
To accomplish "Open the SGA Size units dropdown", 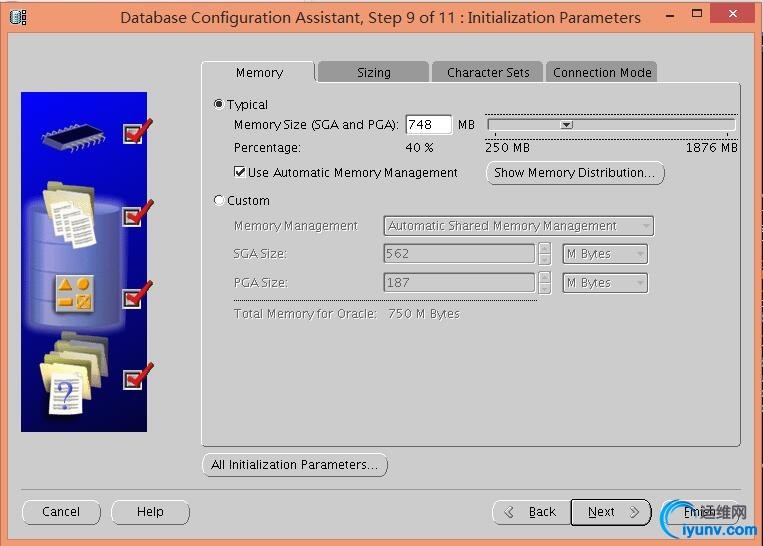I will pos(605,254).
